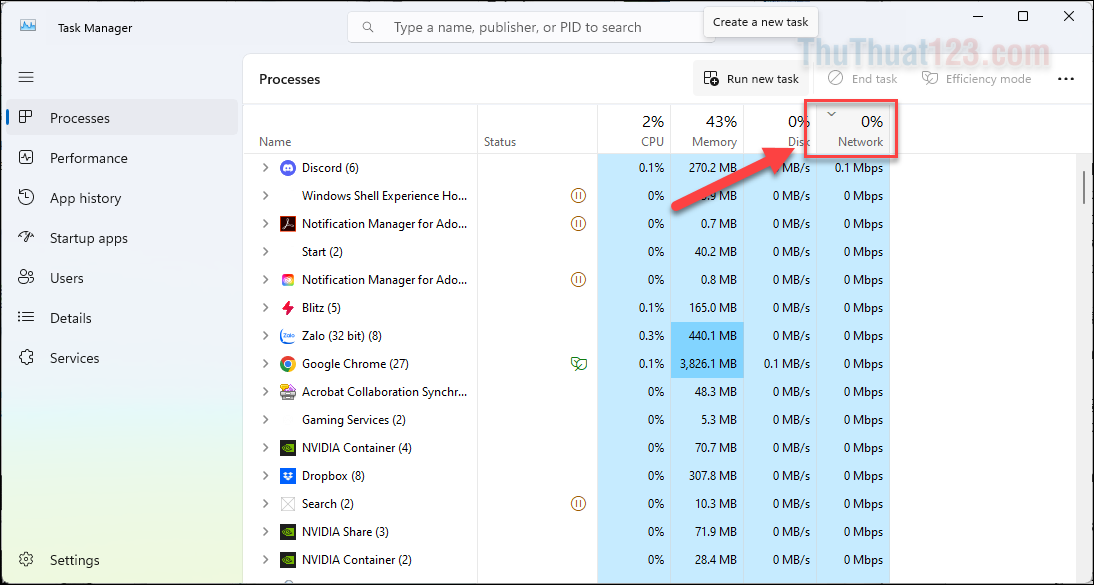
Task: Click the Efficiency mode button
Action: coord(976,79)
